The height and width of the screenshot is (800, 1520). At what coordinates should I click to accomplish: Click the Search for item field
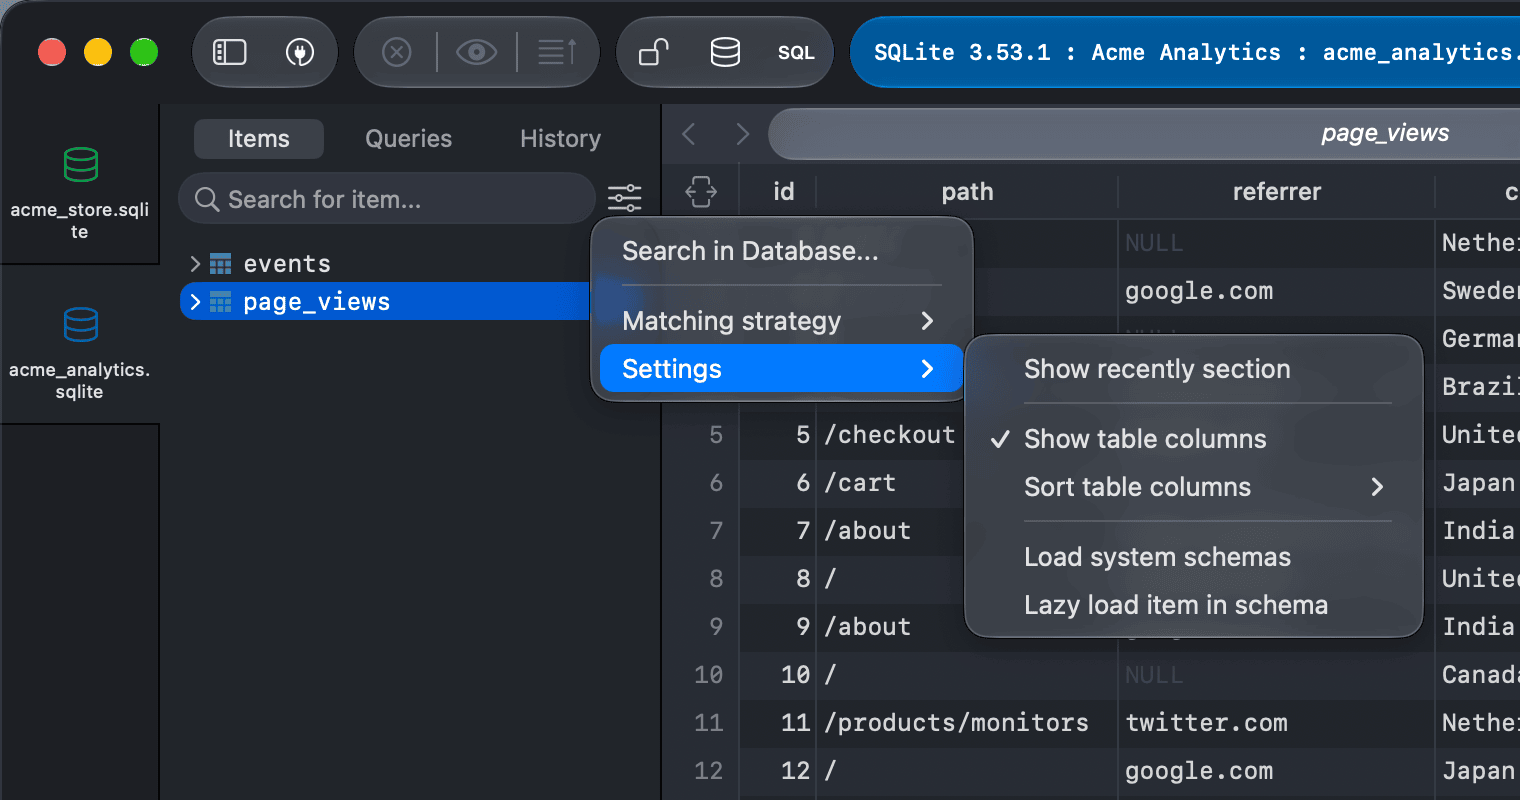387,199
